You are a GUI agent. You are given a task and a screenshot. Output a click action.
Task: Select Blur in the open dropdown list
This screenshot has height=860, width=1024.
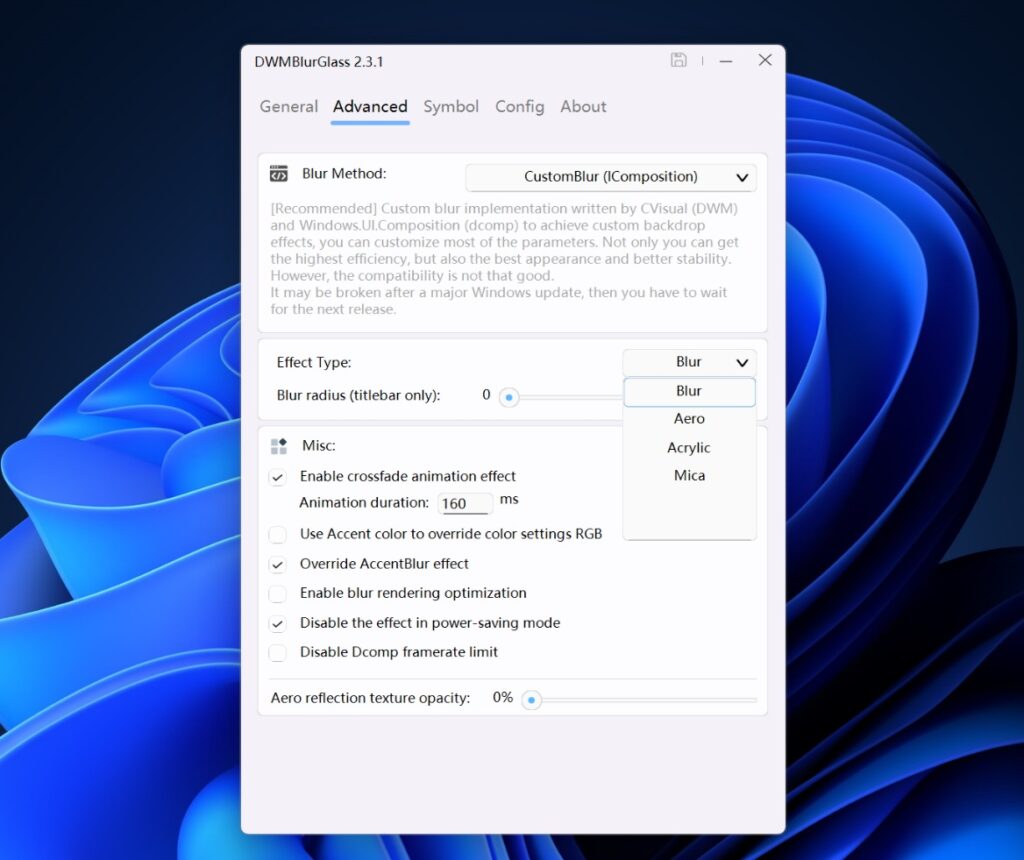click(689, 390)
